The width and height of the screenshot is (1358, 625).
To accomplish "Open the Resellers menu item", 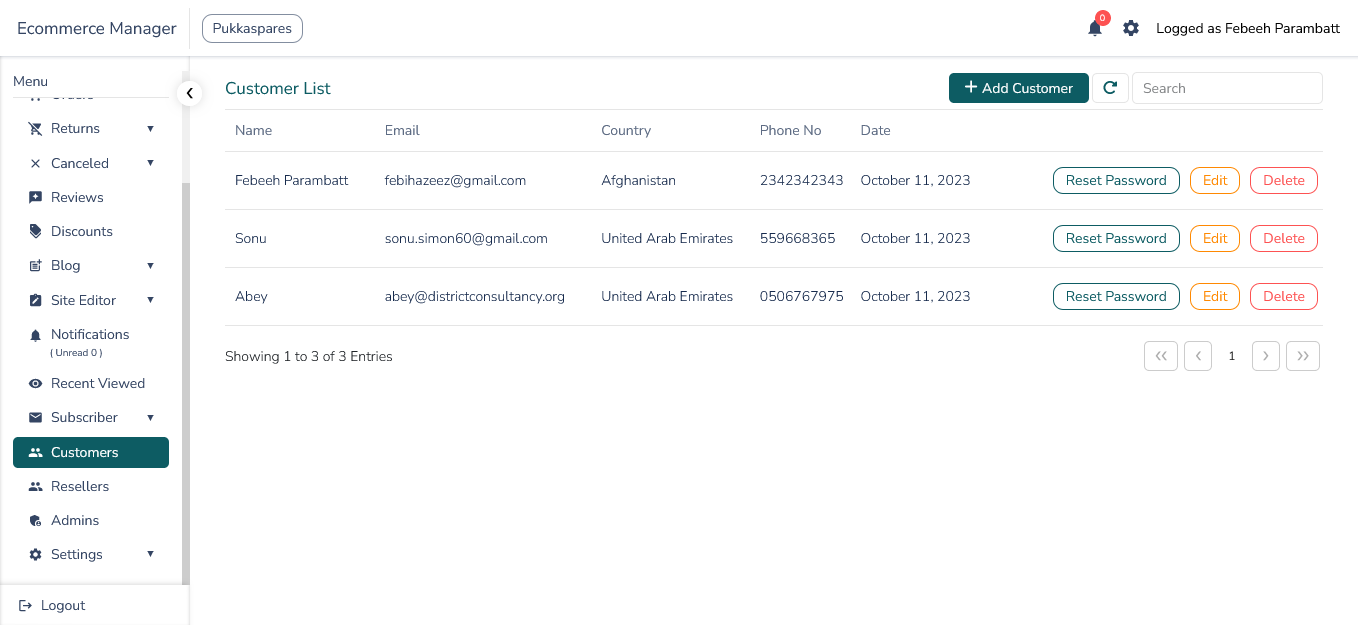I will point(80,486).
